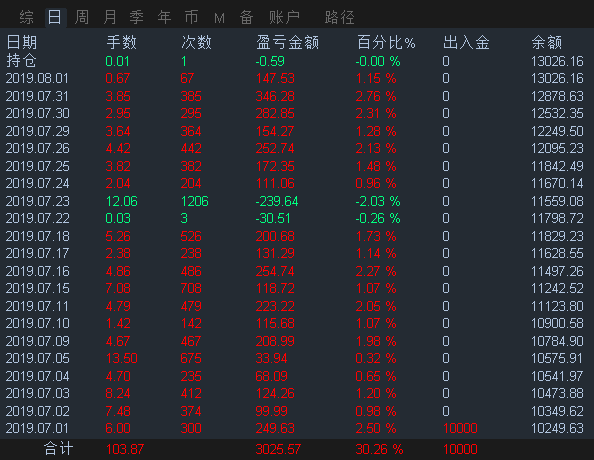This screenshot has height=460, width=594.
Task: Click the -0.59 holding profit value
Action: pyautogui.click(x=270, y=61)
